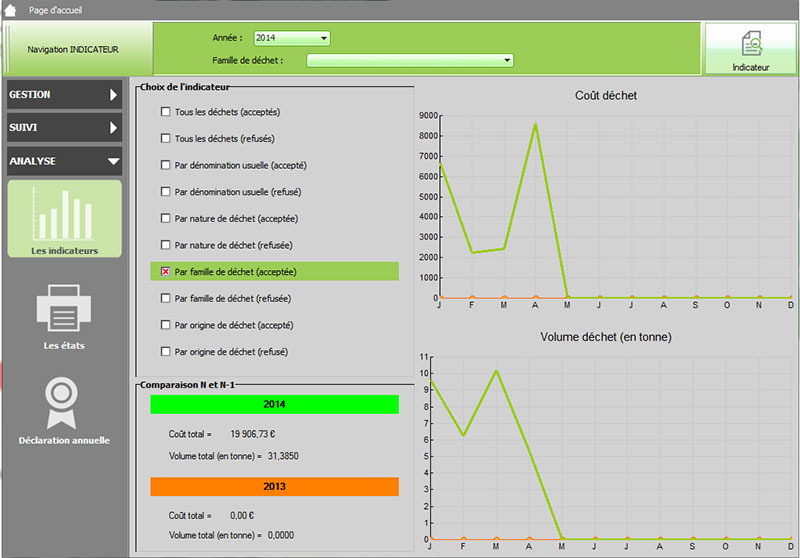
Task: Click the April peak on Coût déchet chart
Action: coord(535,124)
